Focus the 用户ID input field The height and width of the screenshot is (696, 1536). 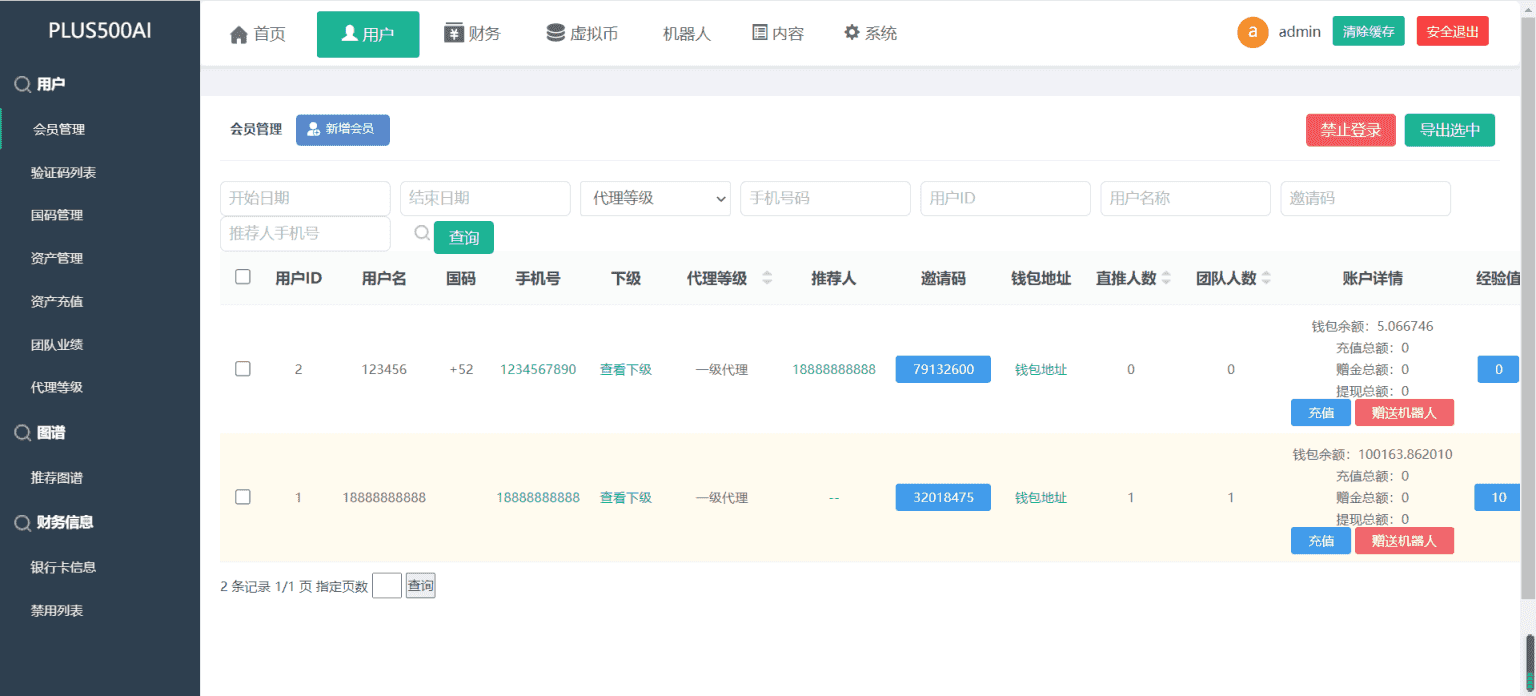(1005, 198)
